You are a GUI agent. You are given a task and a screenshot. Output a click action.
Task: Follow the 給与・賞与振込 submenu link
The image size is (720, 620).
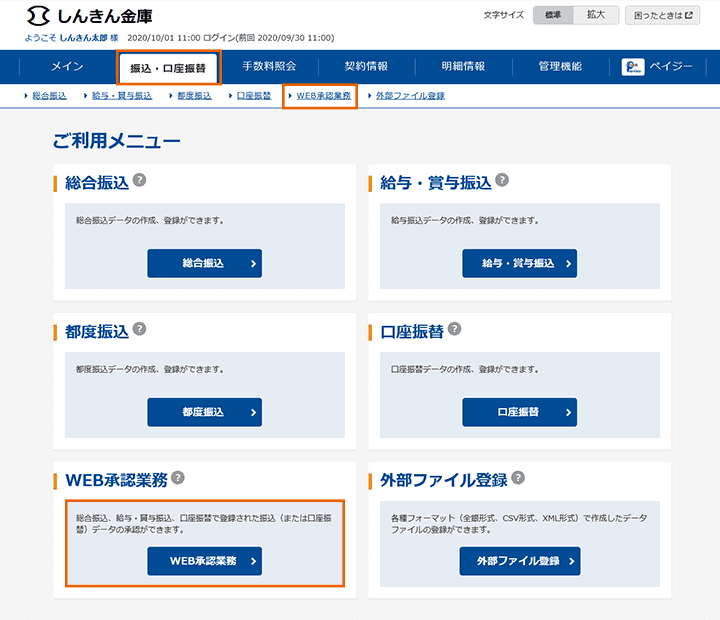pyautogui.click(x=121, y=96)
